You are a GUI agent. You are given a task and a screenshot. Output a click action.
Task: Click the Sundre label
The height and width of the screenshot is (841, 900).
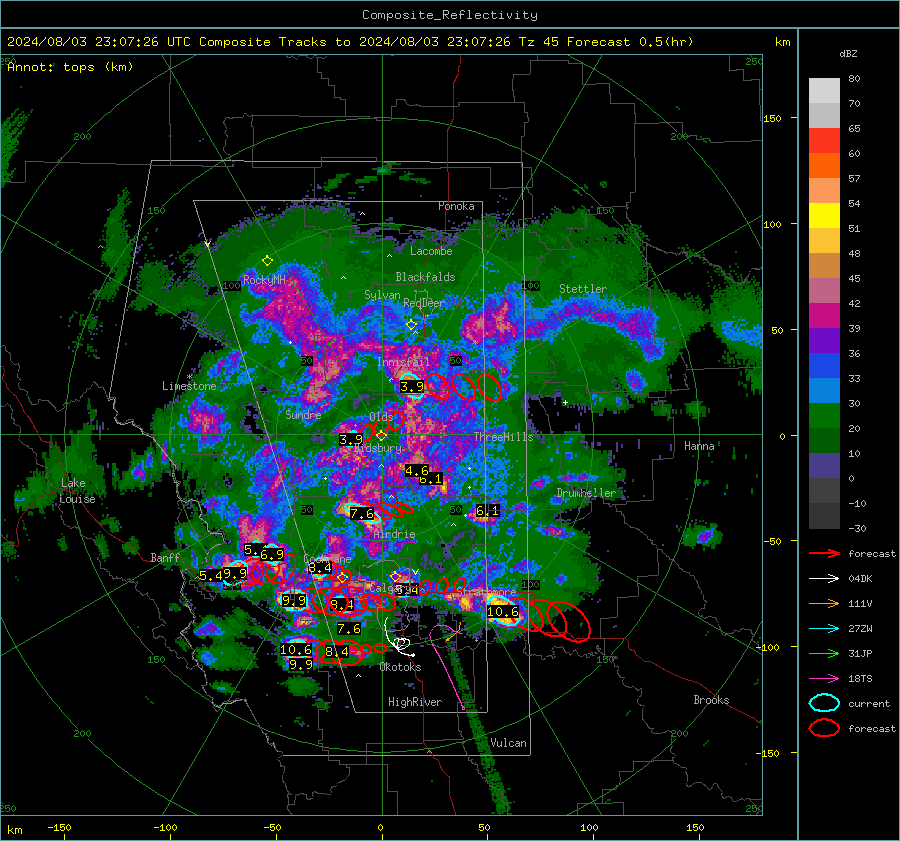303,414
